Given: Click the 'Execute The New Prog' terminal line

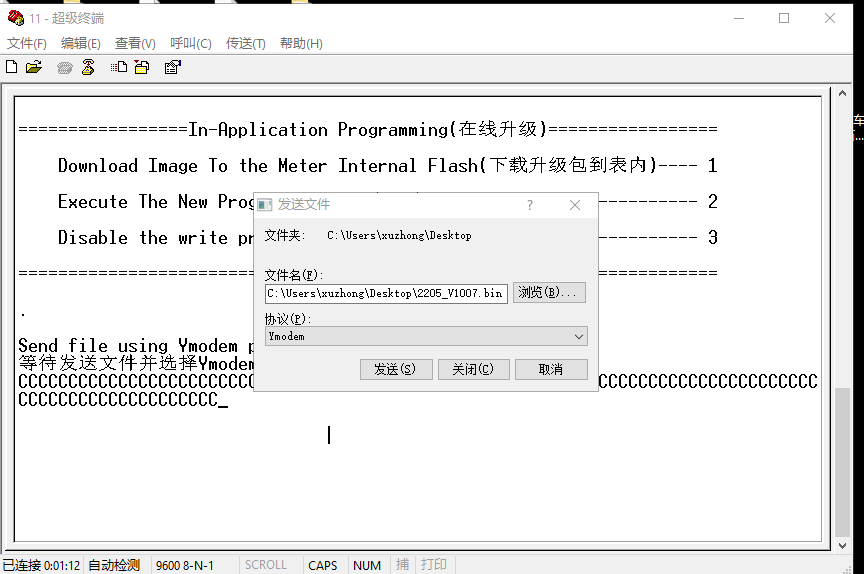Looking at the screenshot, I should (x=156, y=202).
